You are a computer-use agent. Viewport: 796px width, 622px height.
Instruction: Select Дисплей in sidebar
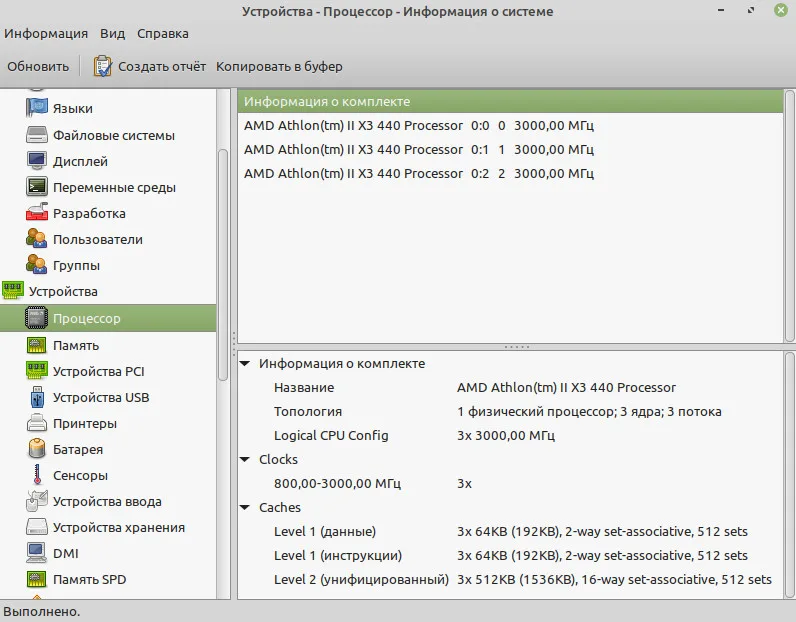pos(80,161)
